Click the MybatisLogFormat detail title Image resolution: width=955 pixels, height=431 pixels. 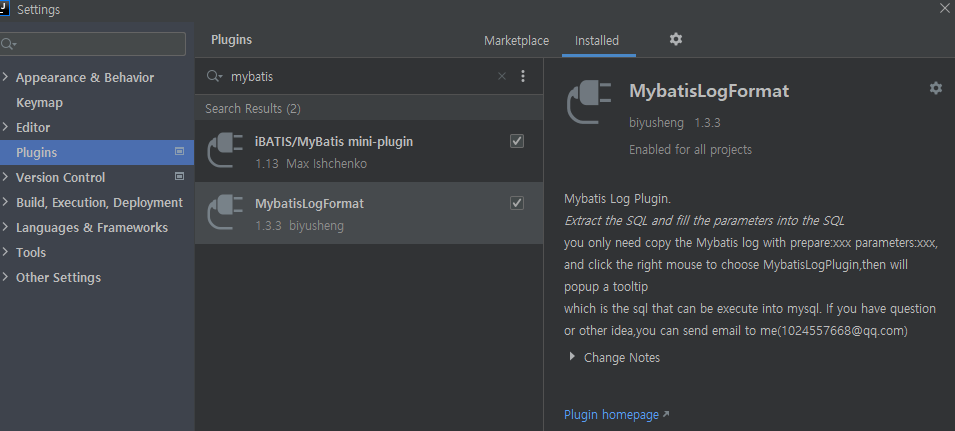point(709,91)
